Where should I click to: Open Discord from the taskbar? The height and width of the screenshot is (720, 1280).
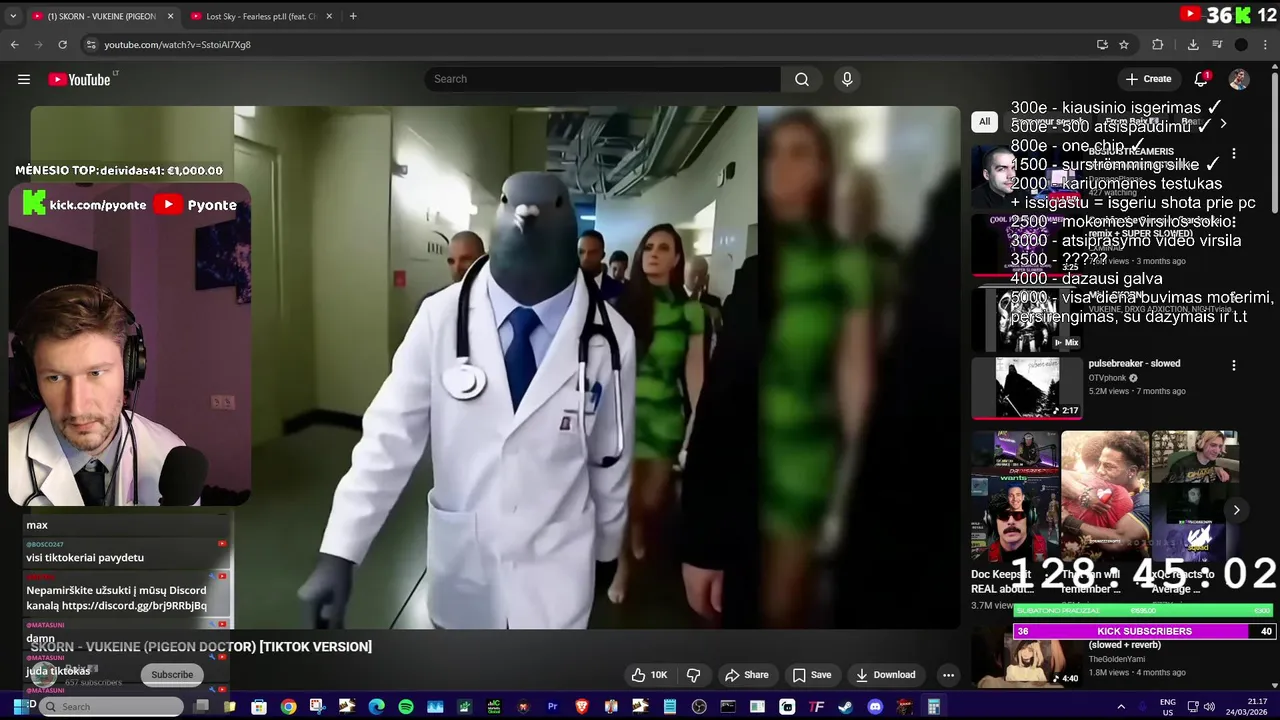(x=875, y=707)
